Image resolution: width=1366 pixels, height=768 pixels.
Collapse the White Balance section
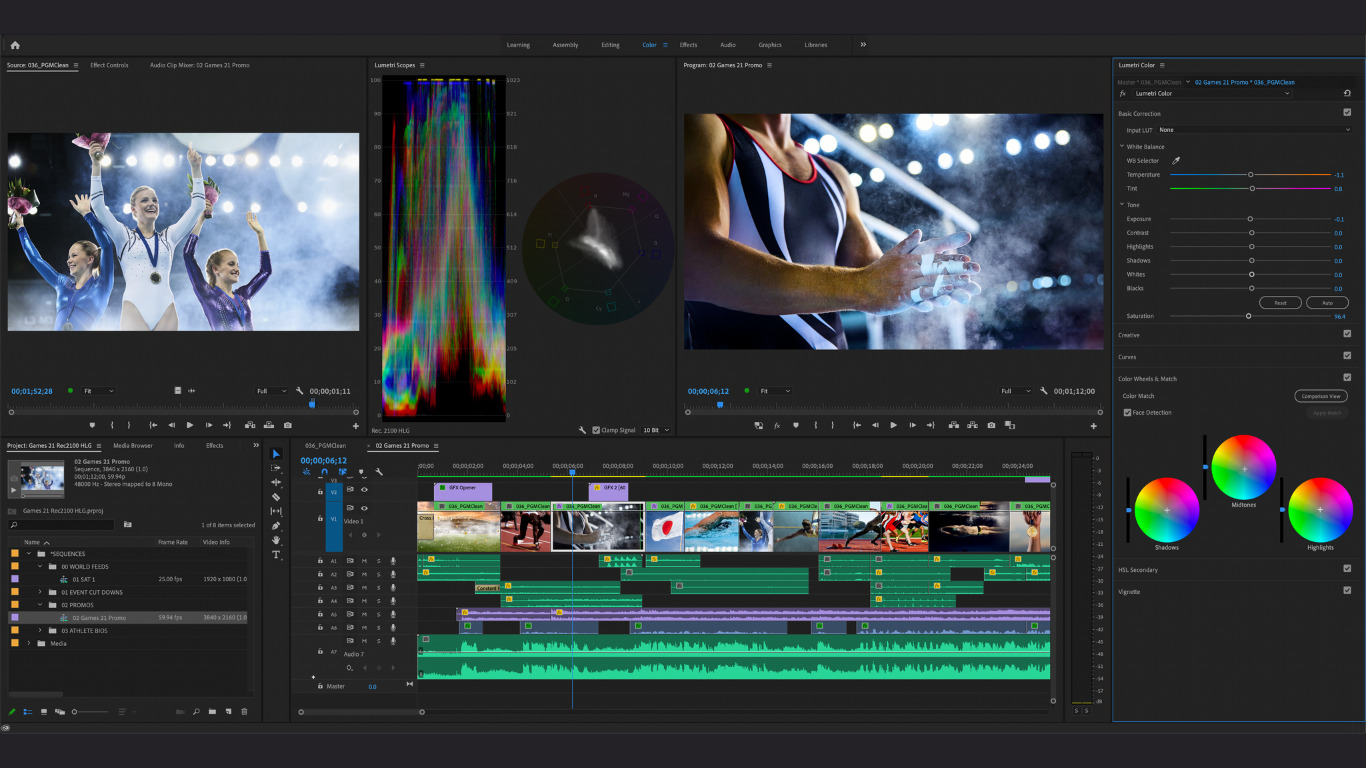1122,147
